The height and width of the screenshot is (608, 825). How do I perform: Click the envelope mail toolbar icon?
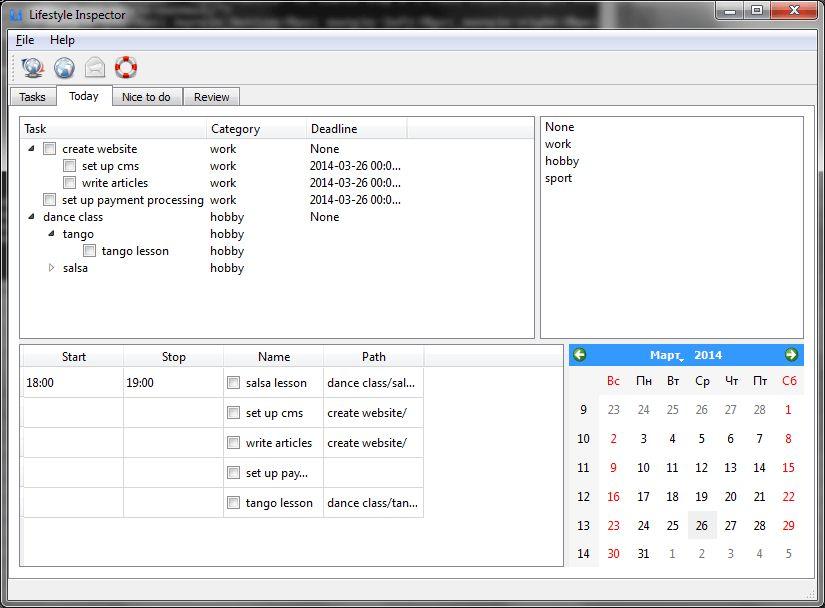(x=95, y=68)
